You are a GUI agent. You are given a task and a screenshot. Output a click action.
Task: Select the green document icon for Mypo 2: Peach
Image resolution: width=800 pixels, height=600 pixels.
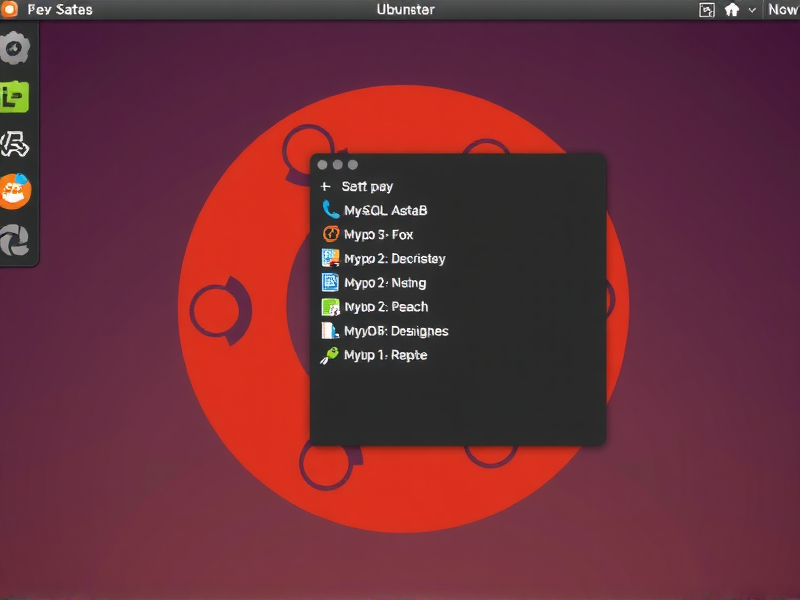[x=328, y=306]
